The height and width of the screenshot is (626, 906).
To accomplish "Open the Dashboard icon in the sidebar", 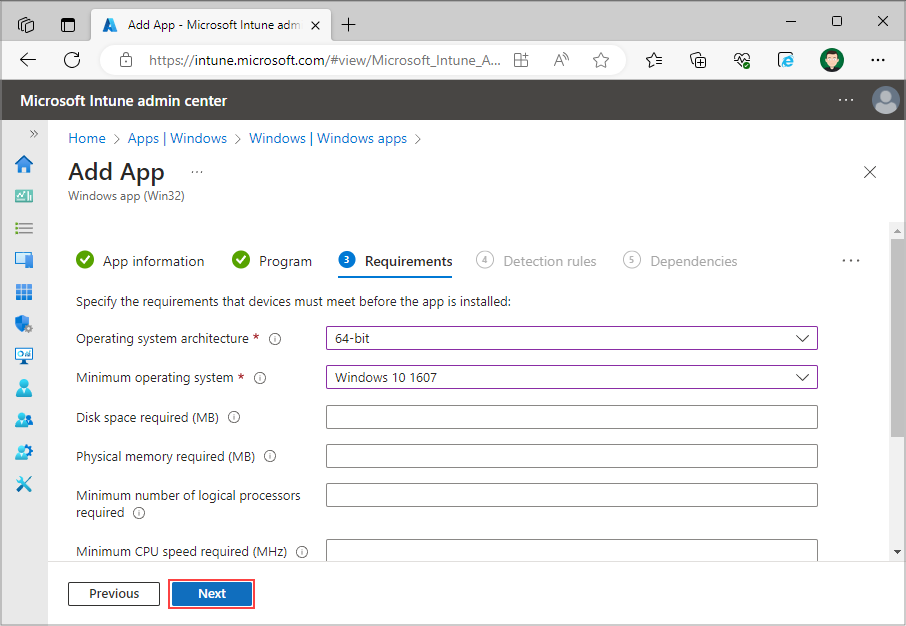I will click(24, 197).
